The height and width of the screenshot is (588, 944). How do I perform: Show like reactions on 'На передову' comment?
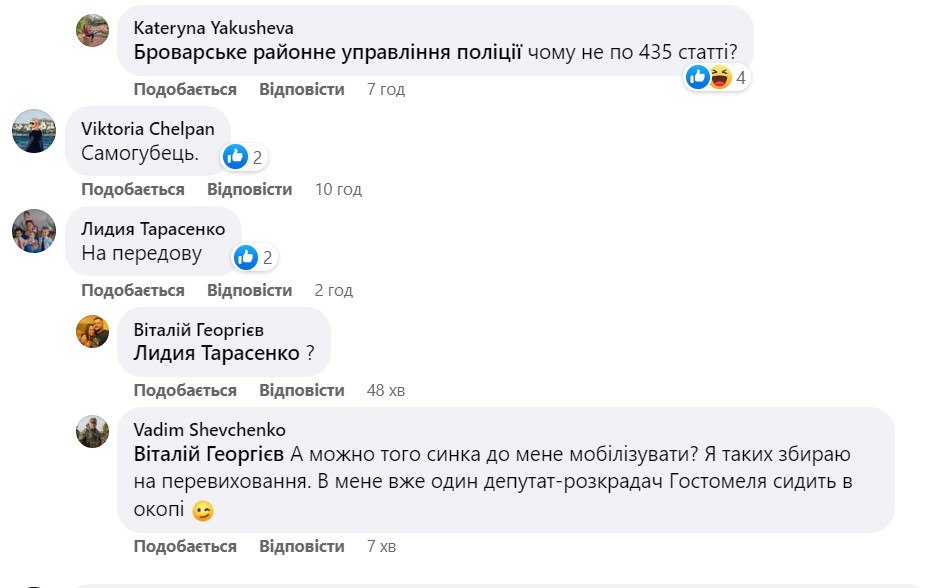[253, 257]
